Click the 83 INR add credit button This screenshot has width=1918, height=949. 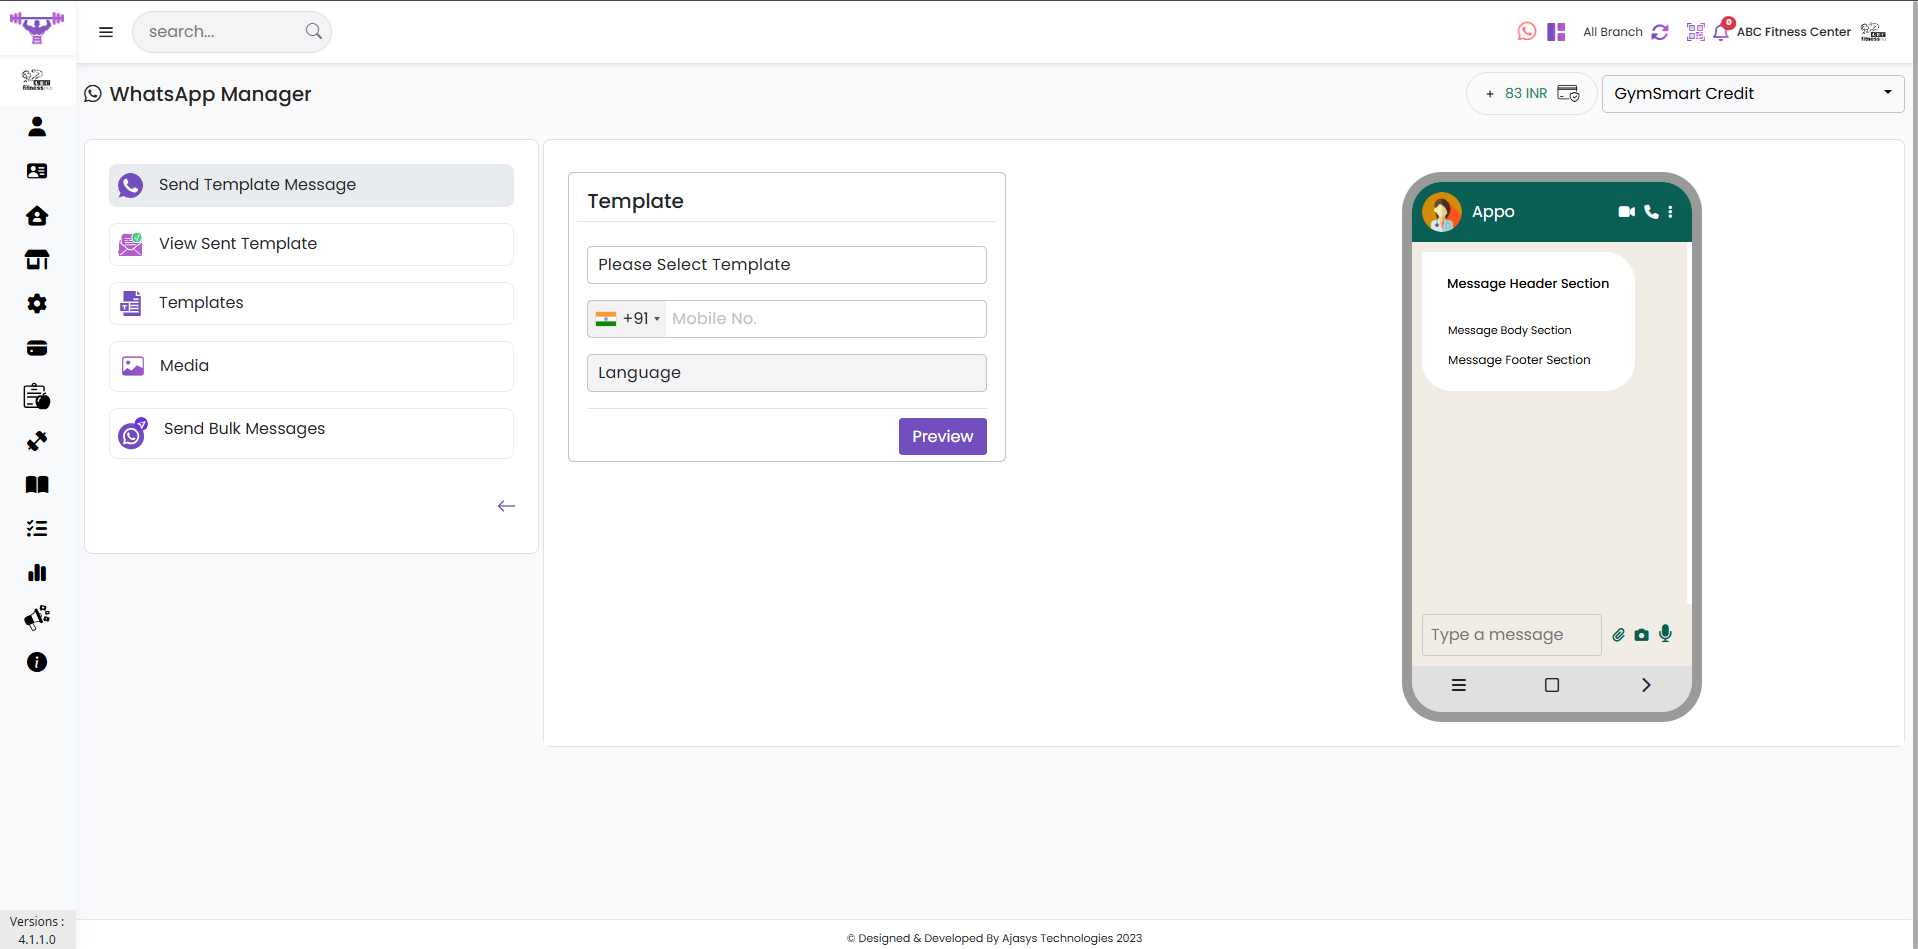pyautogui.click(x=1530, y=94)
